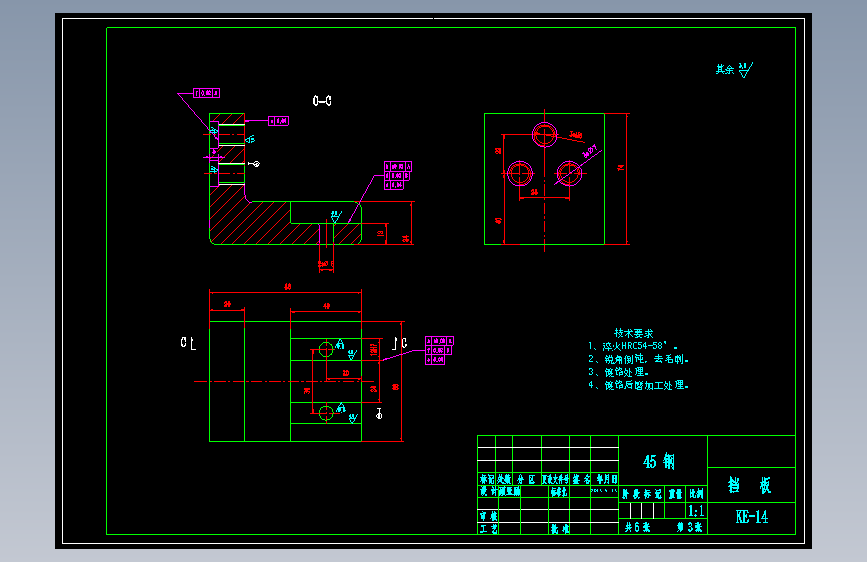This screenshot has width=867, height=562.
Task: Select the '技术要求' heading text
Action: point(634,333)
